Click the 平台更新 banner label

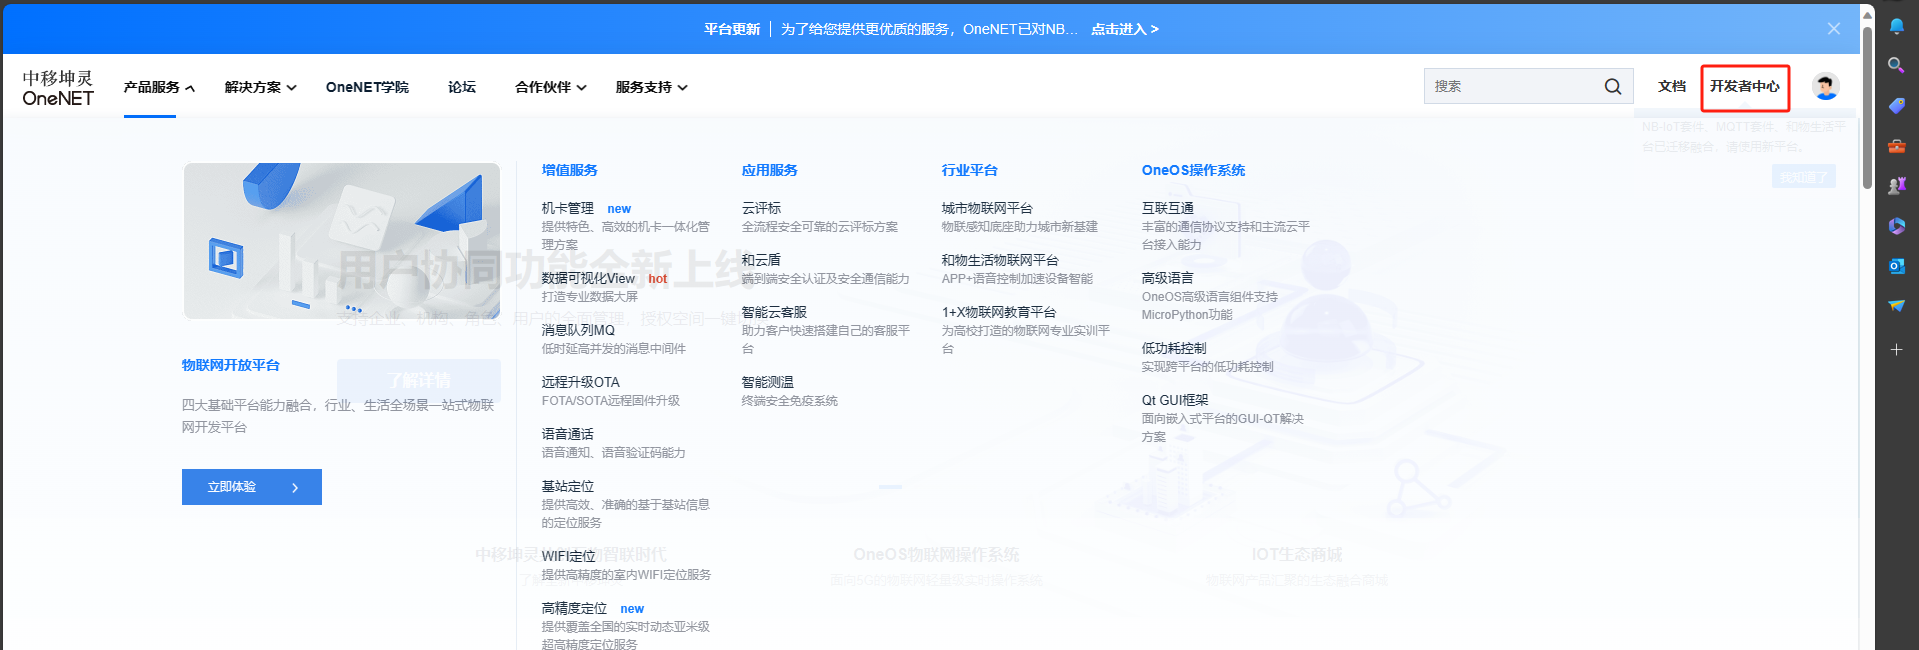point(732,29)
